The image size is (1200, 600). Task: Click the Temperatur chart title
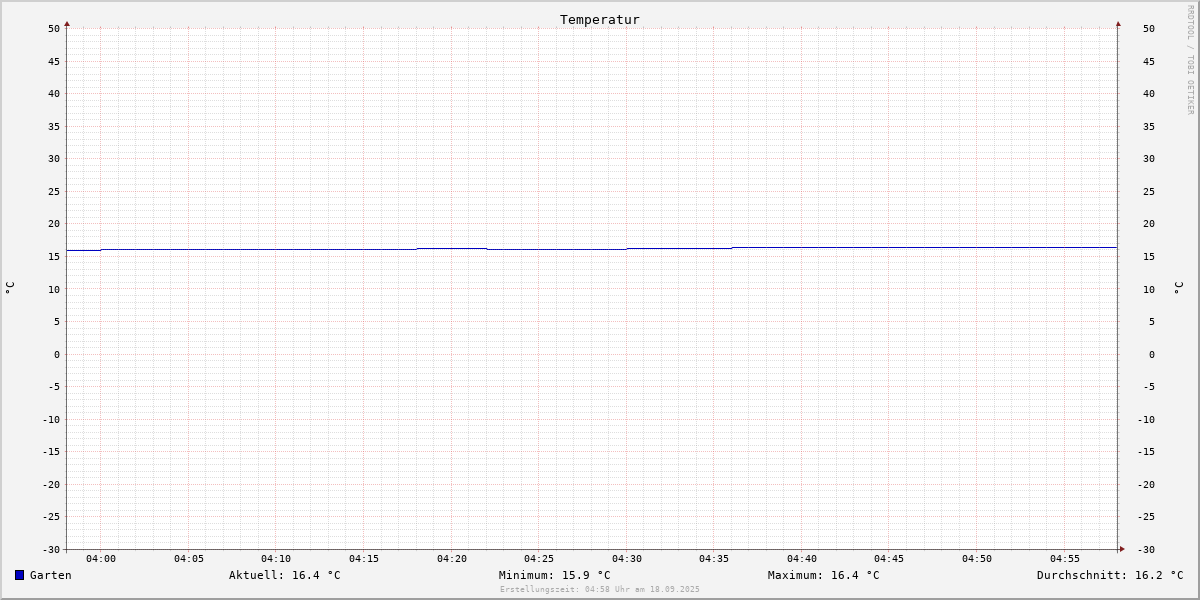600,19
